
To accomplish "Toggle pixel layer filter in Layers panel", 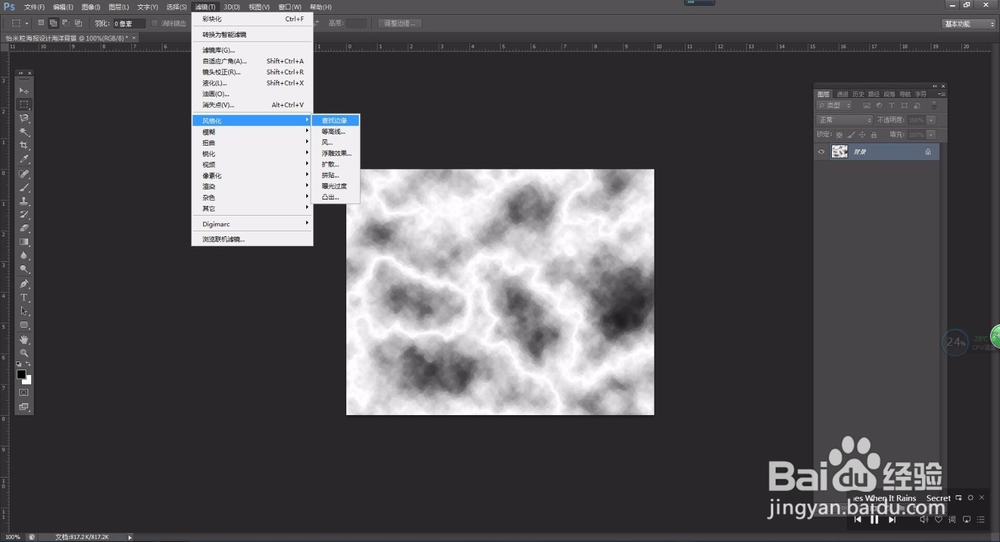I will tap(867, 105).
